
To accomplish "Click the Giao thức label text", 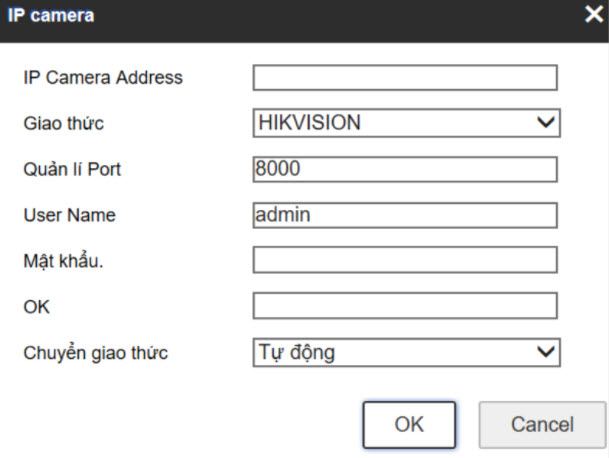I will coord(63,124).
